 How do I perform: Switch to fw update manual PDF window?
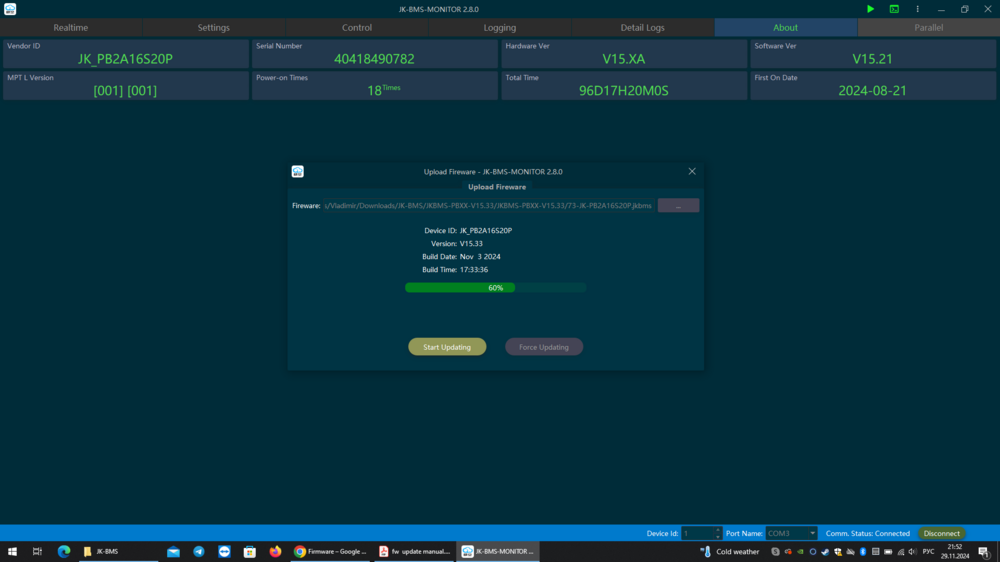(x=415, y=552)
